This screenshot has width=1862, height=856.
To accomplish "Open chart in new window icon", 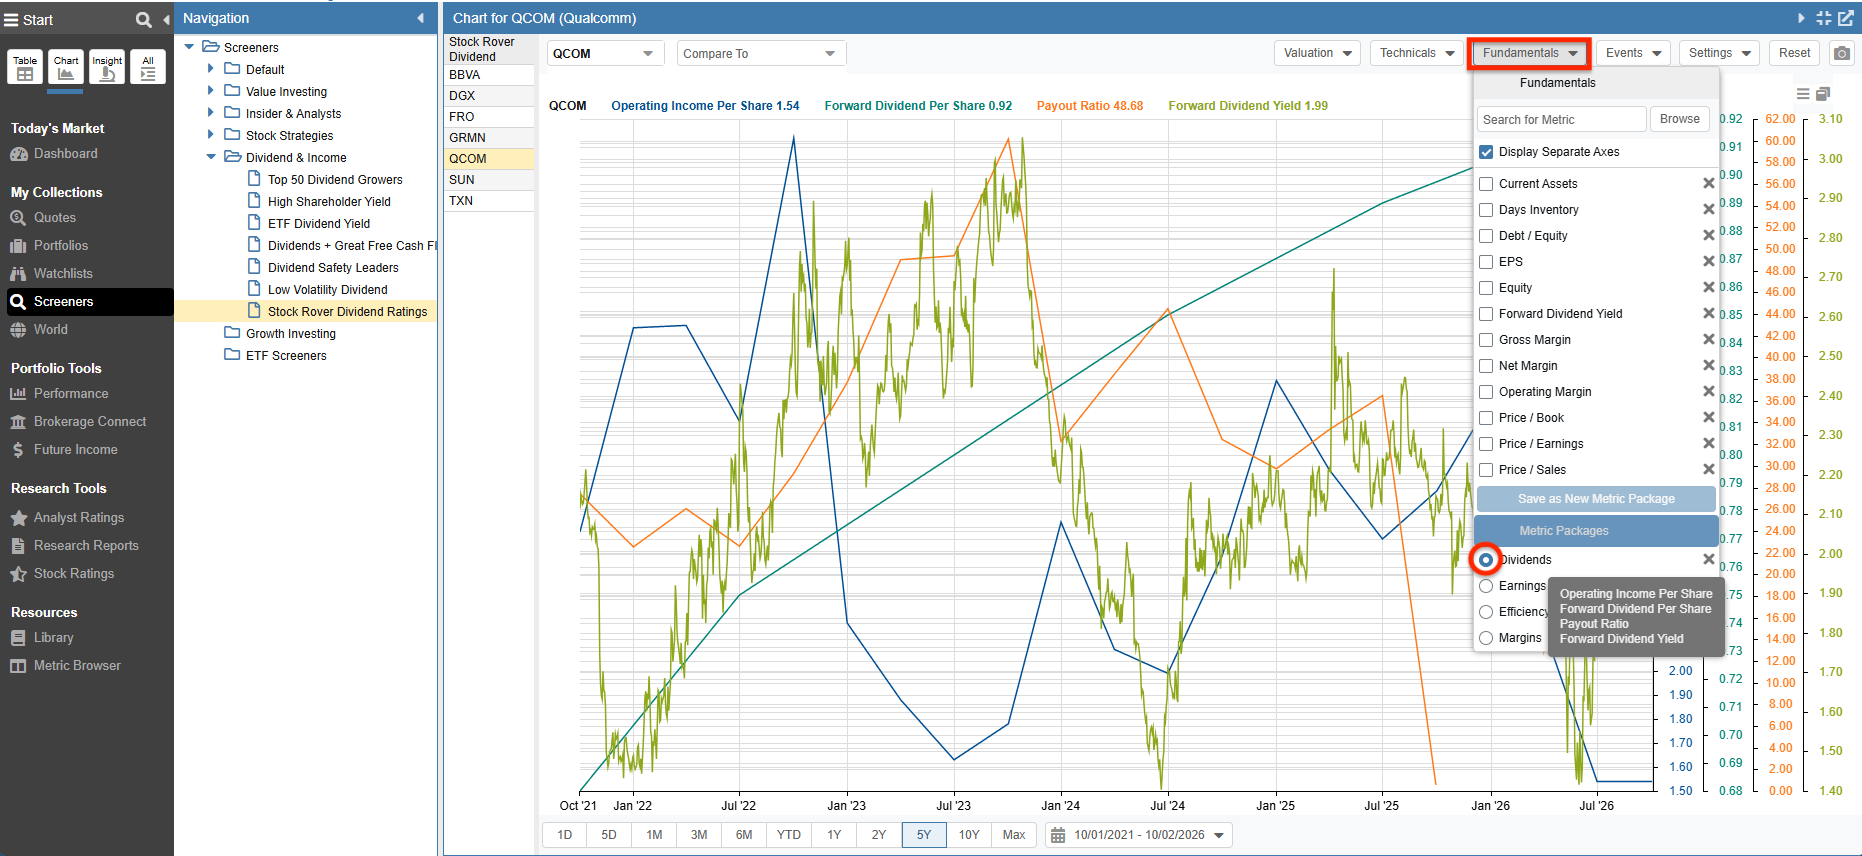I will pyautogui.click(x=1846, y=18).
